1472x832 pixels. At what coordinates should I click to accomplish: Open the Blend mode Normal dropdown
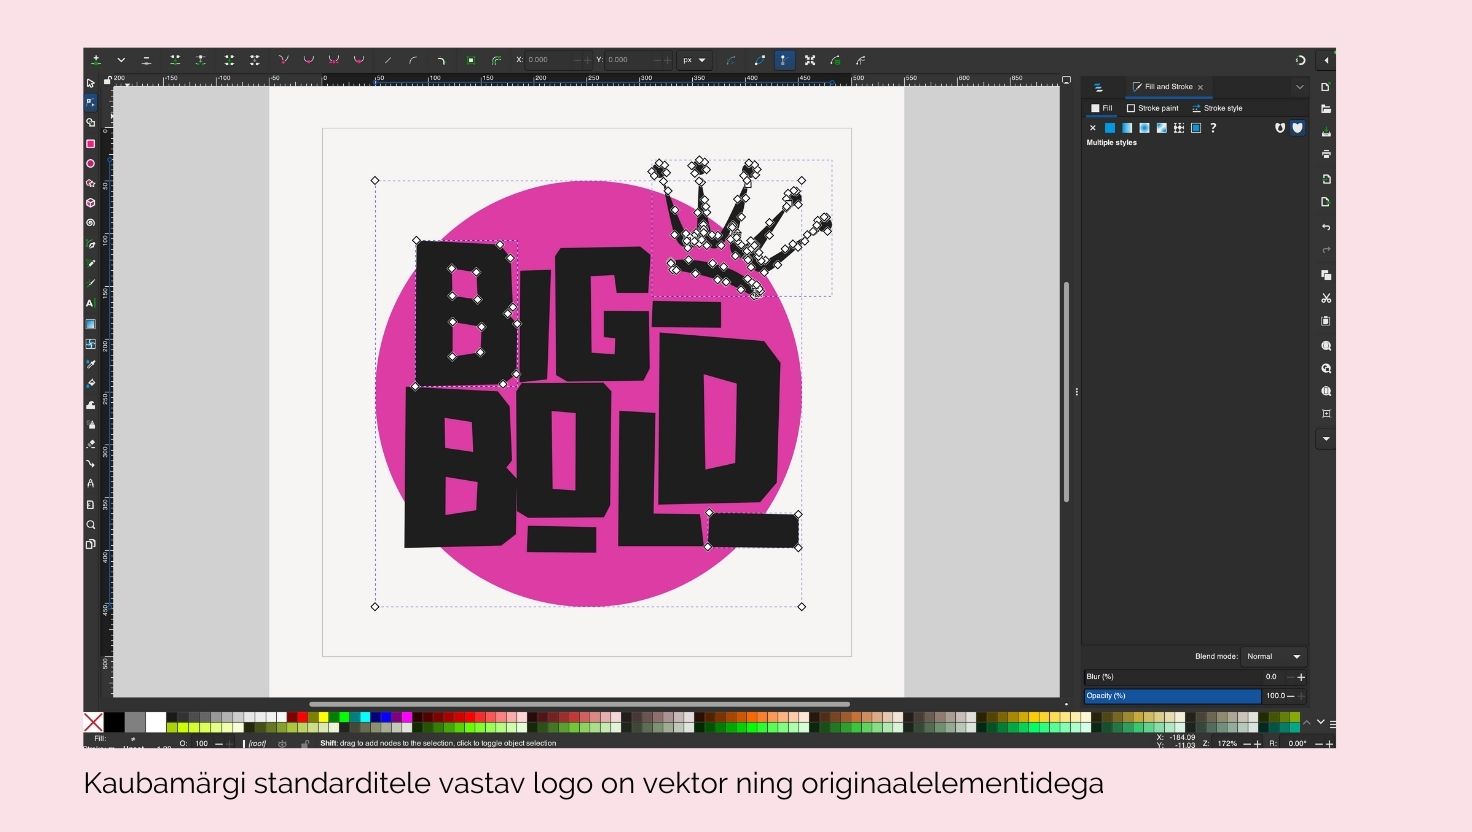click(x=1273, y=656)
